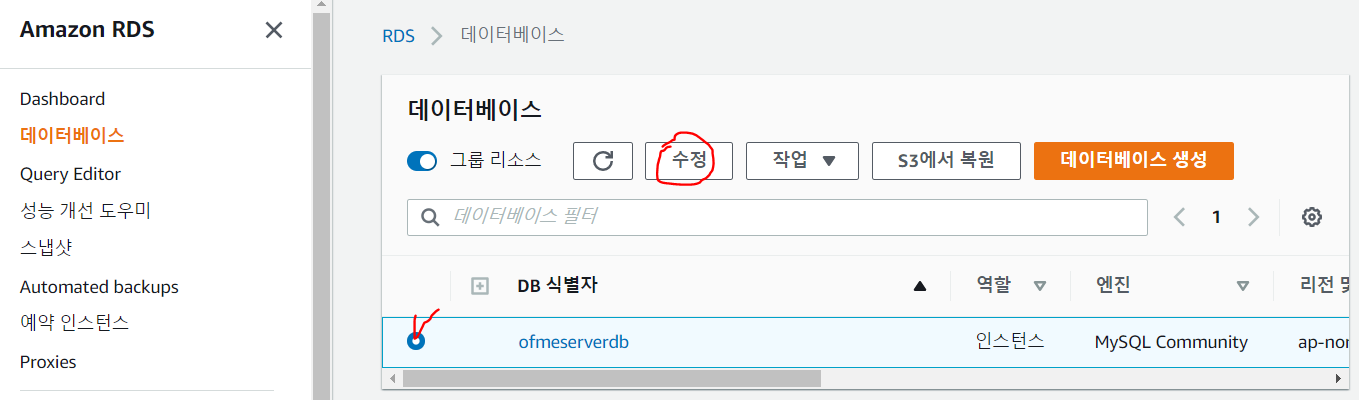Go to previous page arrow
This screenshot has width=1359, height=400.
click(x=1180, y=217)
